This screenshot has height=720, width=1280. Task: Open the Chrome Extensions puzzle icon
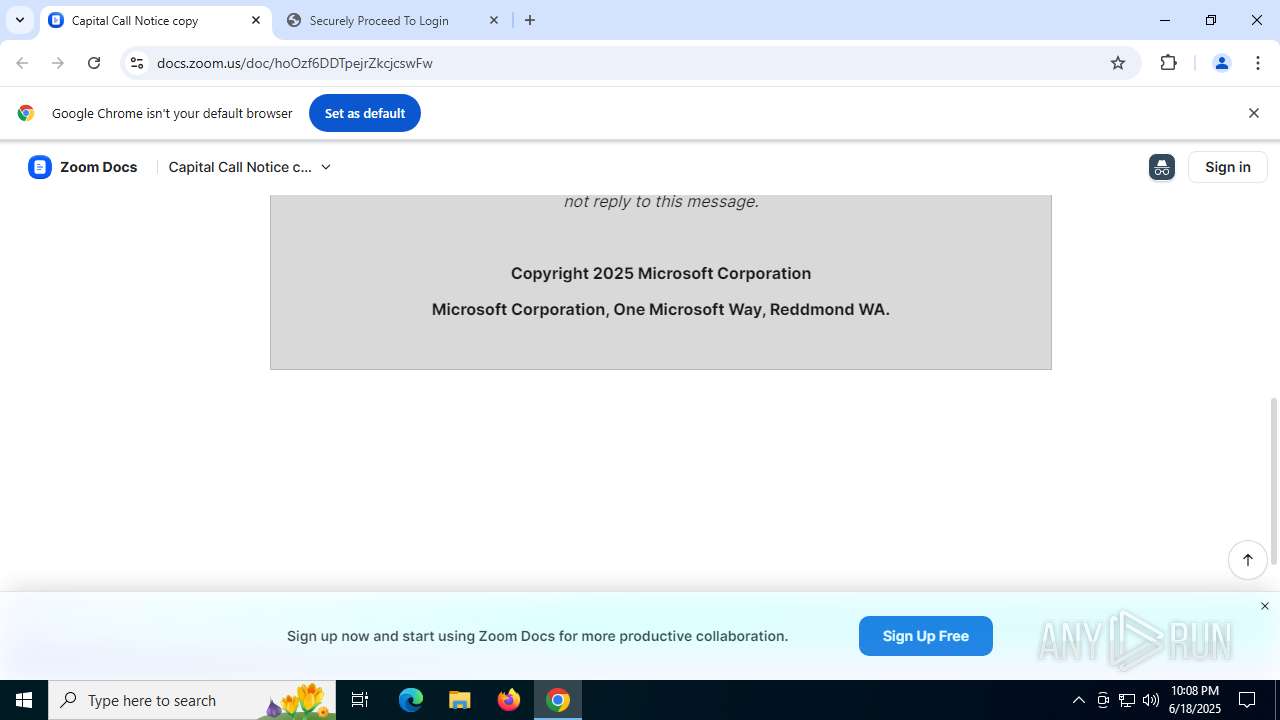(1168, 63)
